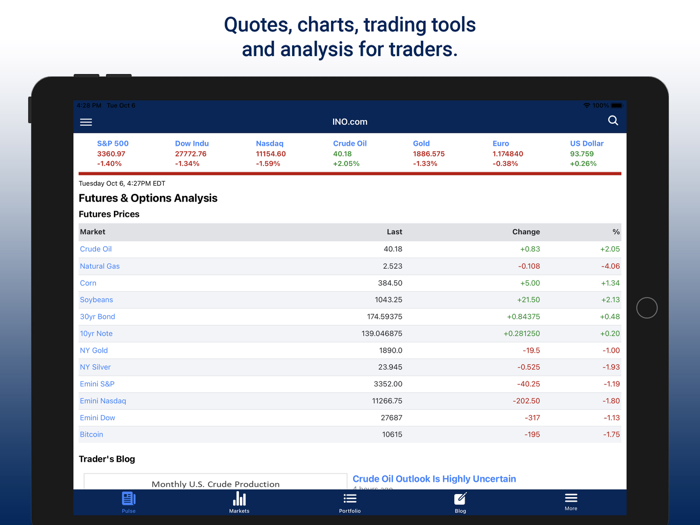Click Emini Nasdaq last price 11266.75
The height and width of the screenshot is (525, 700).
(x=387, y=401)
